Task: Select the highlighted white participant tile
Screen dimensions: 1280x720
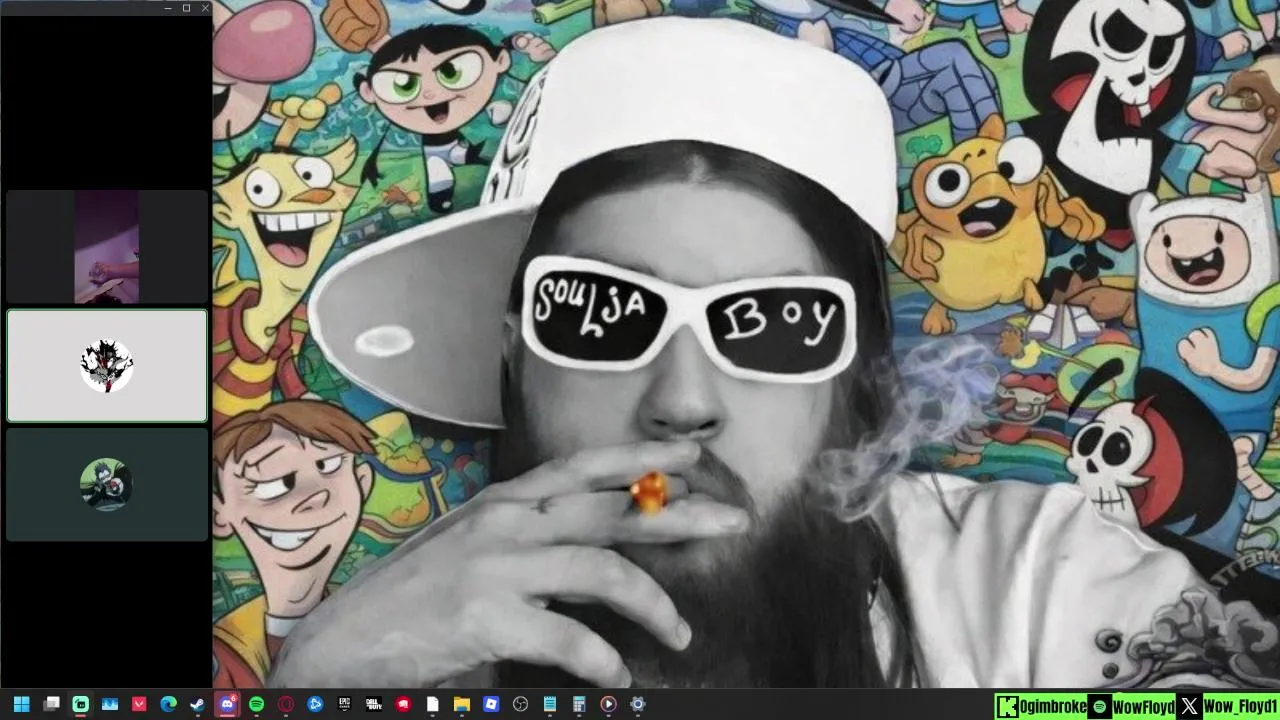Action: point(107,366)
